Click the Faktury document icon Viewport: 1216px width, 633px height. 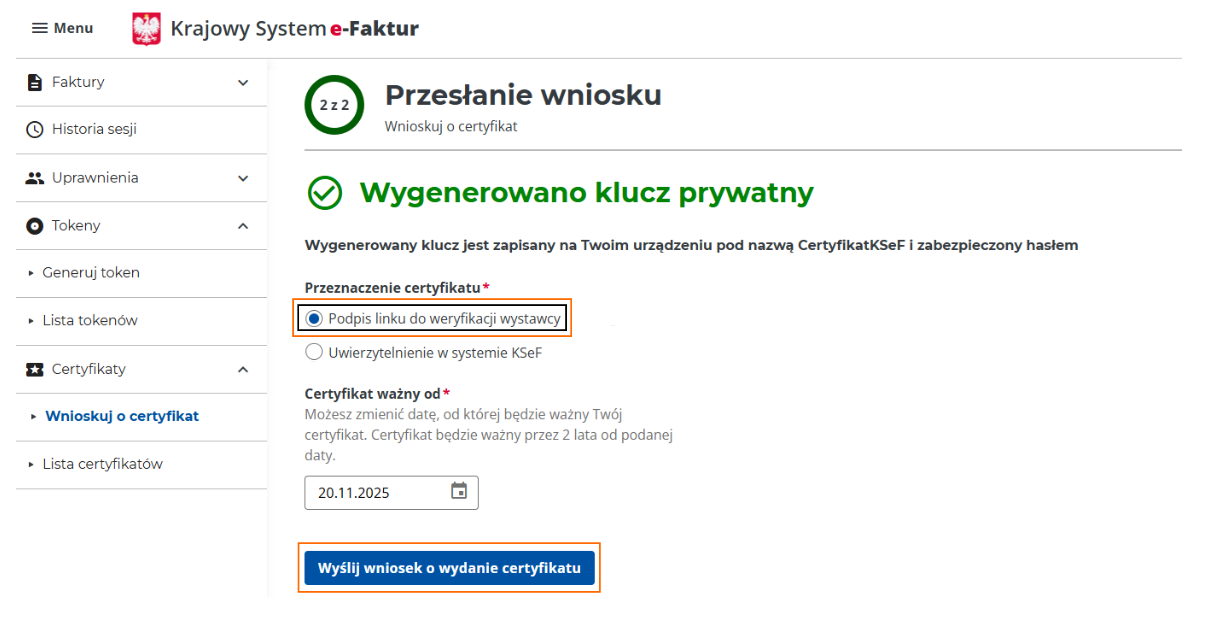pos(35,82)
